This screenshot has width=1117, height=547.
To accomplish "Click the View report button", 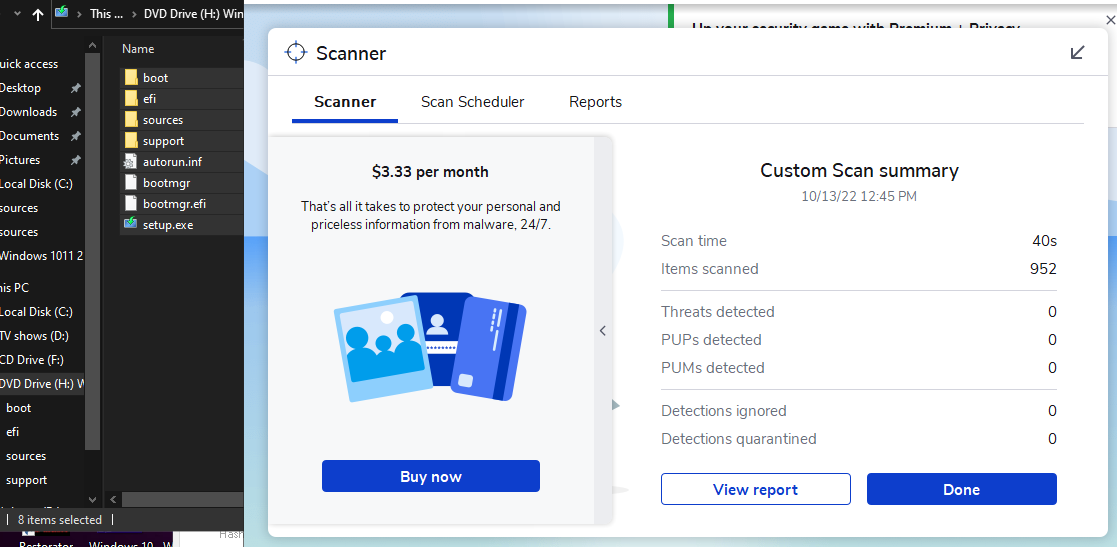I will coord(755,489).
